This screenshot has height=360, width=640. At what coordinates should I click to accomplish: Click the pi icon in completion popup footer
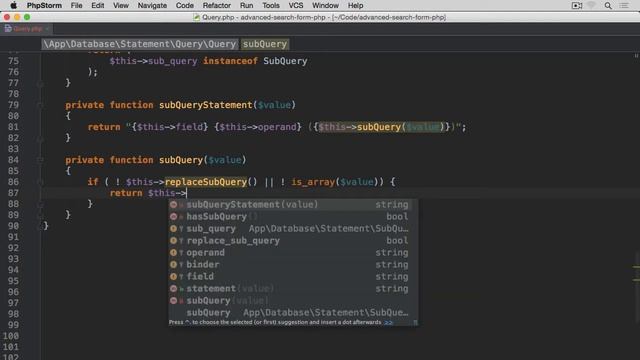pos(415,322)
